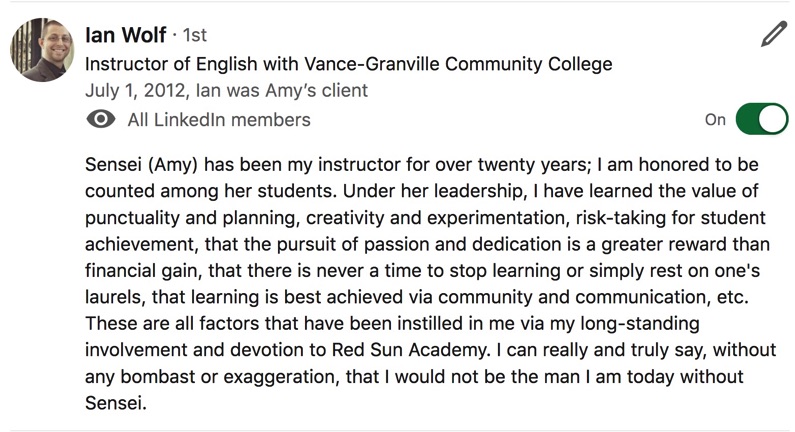Click the pencil edit icon
The height and width of the screenshot is (432, 795).
[x=774, y=34]
